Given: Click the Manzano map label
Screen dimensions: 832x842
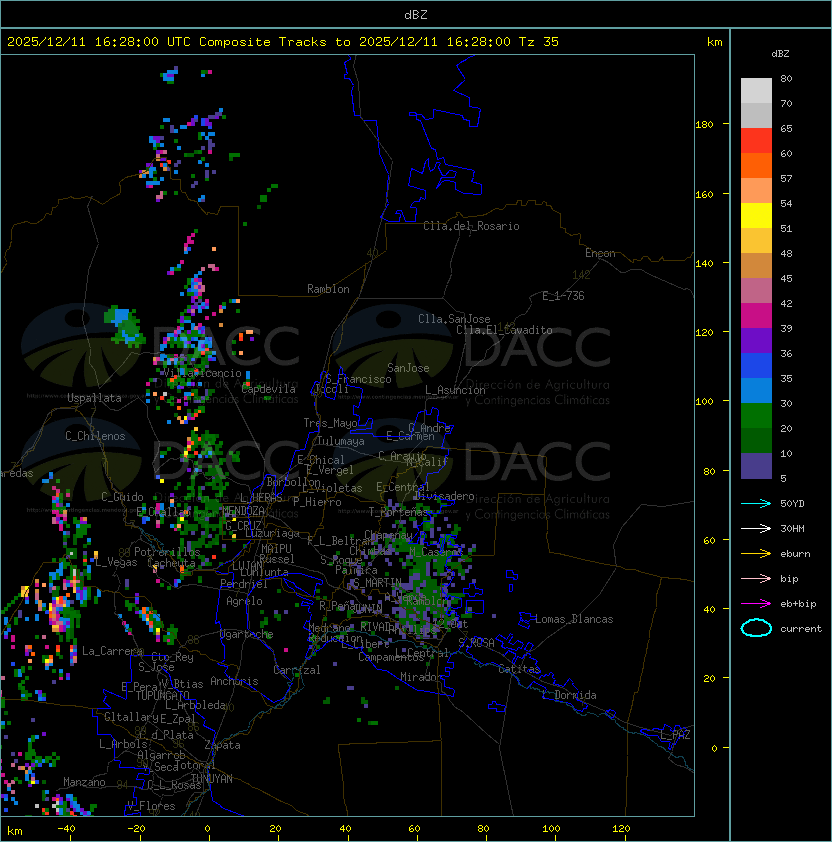Looking at the screenshot, I should [84, 782].
